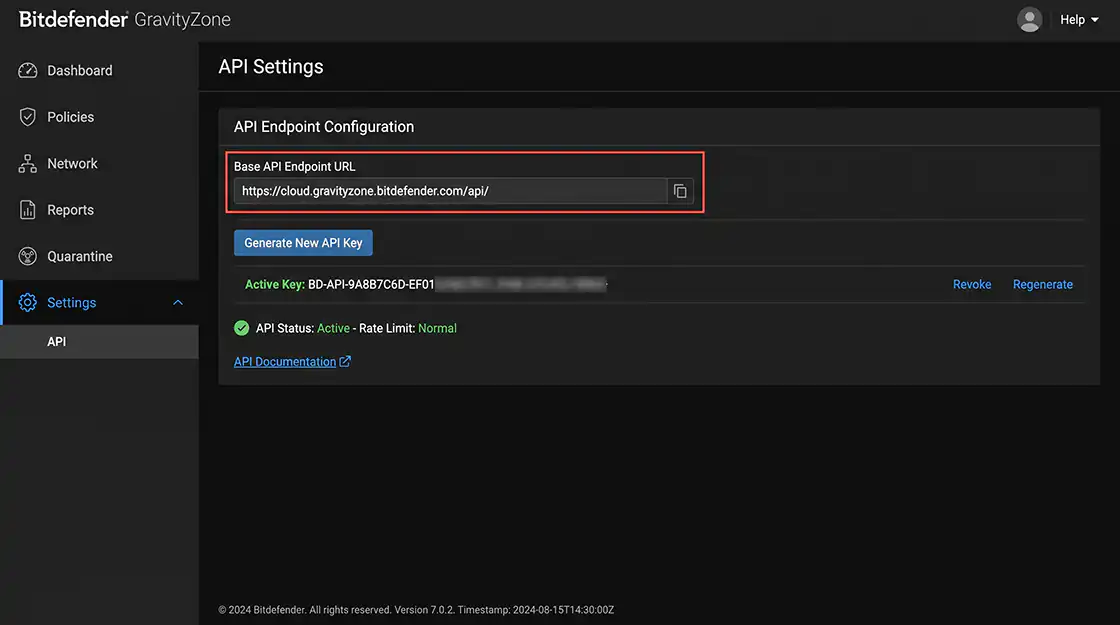1120x625 pixels.
Task: Revoke the active API key
Action: 971,284
